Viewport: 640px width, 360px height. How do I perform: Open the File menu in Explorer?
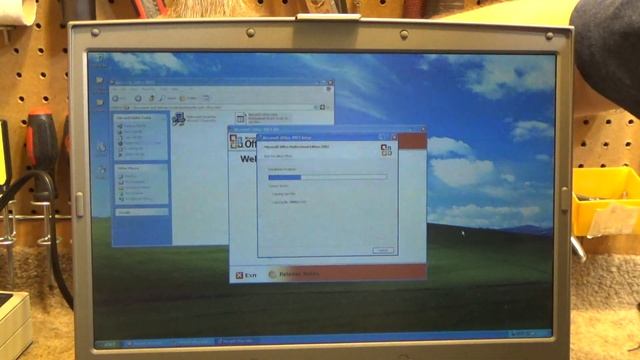tap(115, 89)
